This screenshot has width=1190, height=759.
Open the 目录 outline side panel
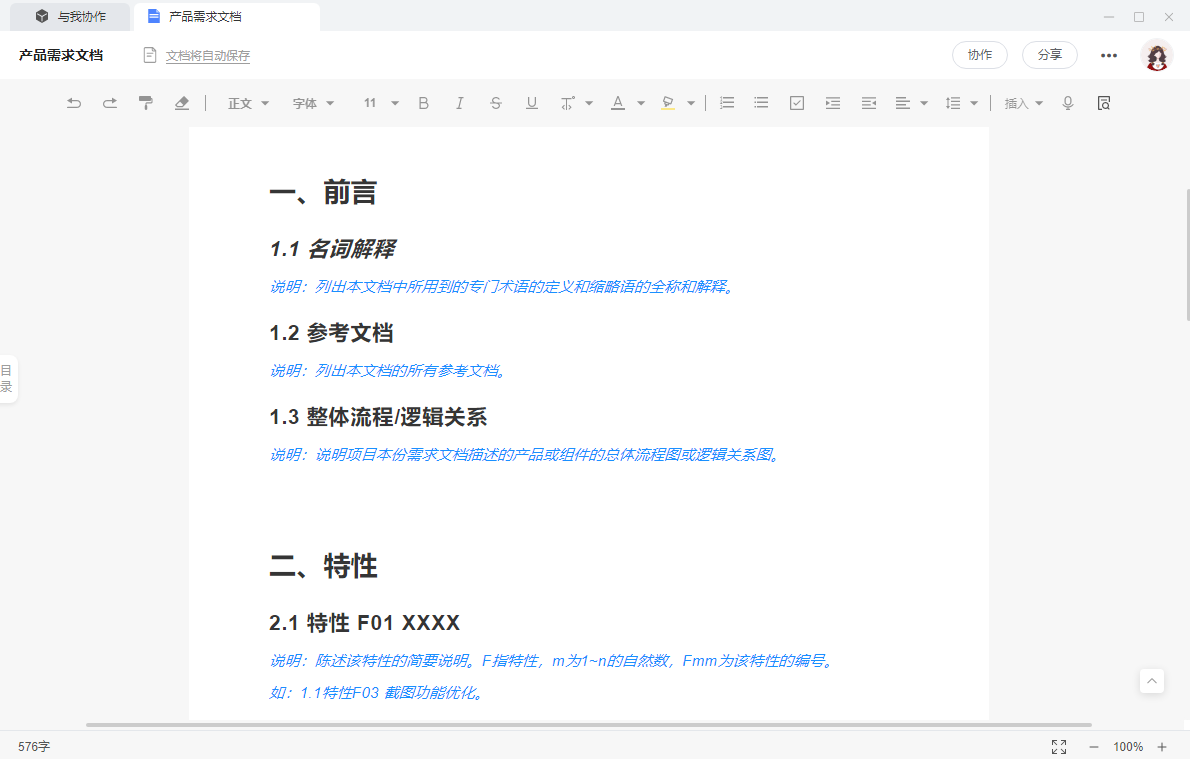(x=7, y=379)
